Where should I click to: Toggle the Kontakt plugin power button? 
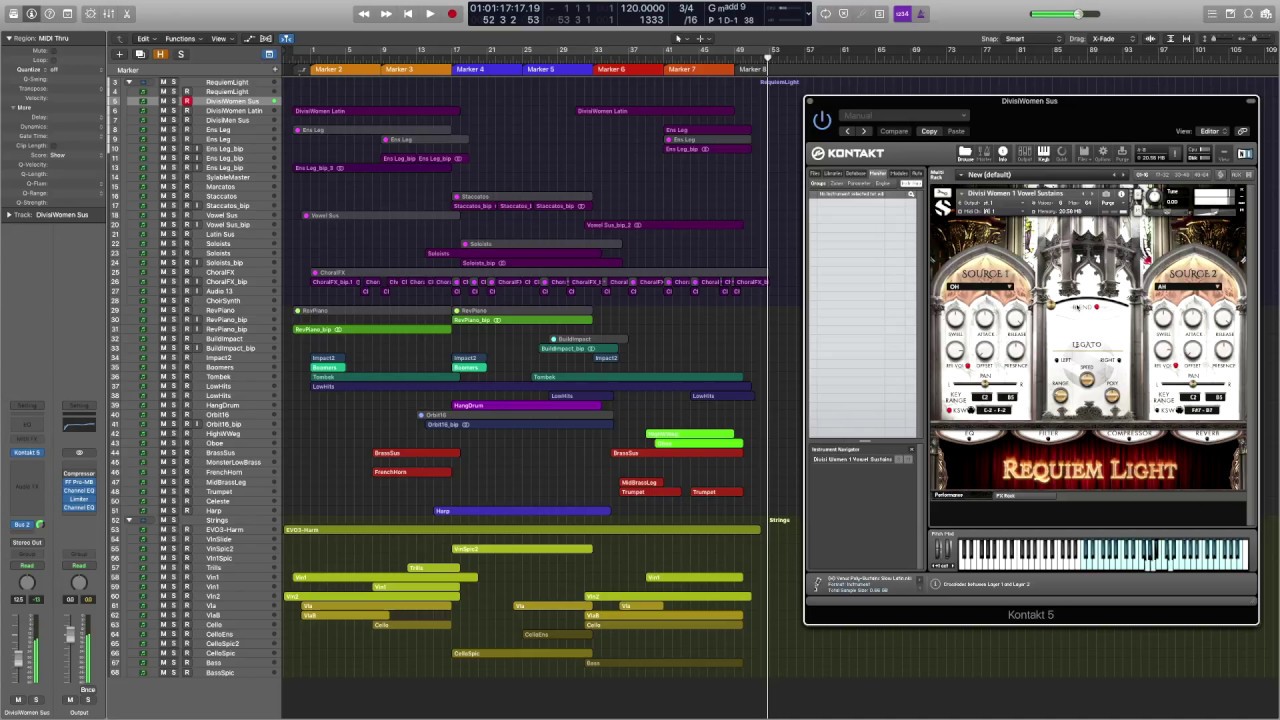pos(822,121)
